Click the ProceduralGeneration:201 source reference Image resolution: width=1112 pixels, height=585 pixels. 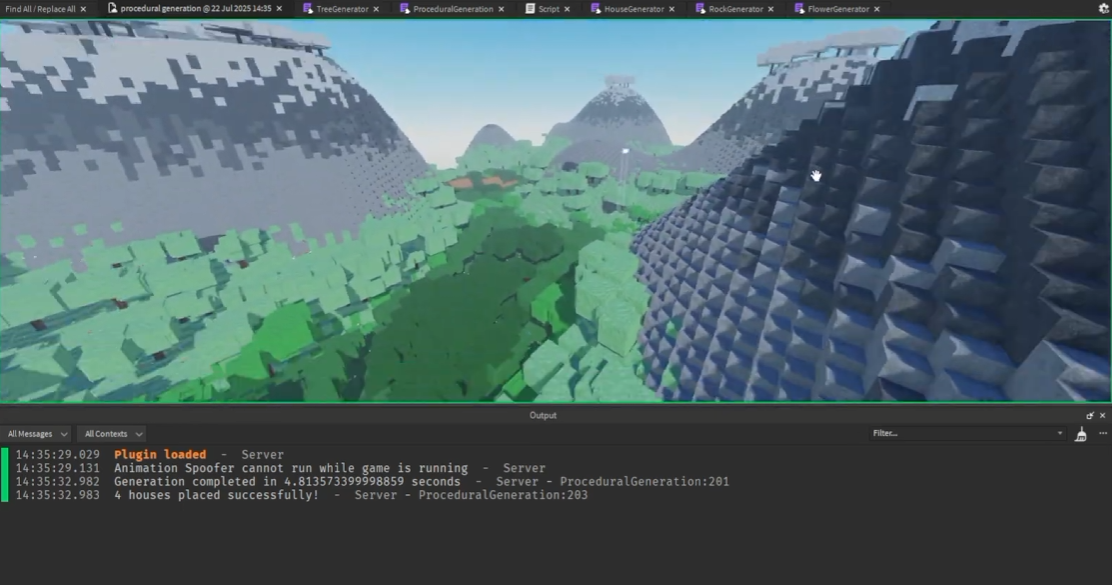[x=644, y=481]
